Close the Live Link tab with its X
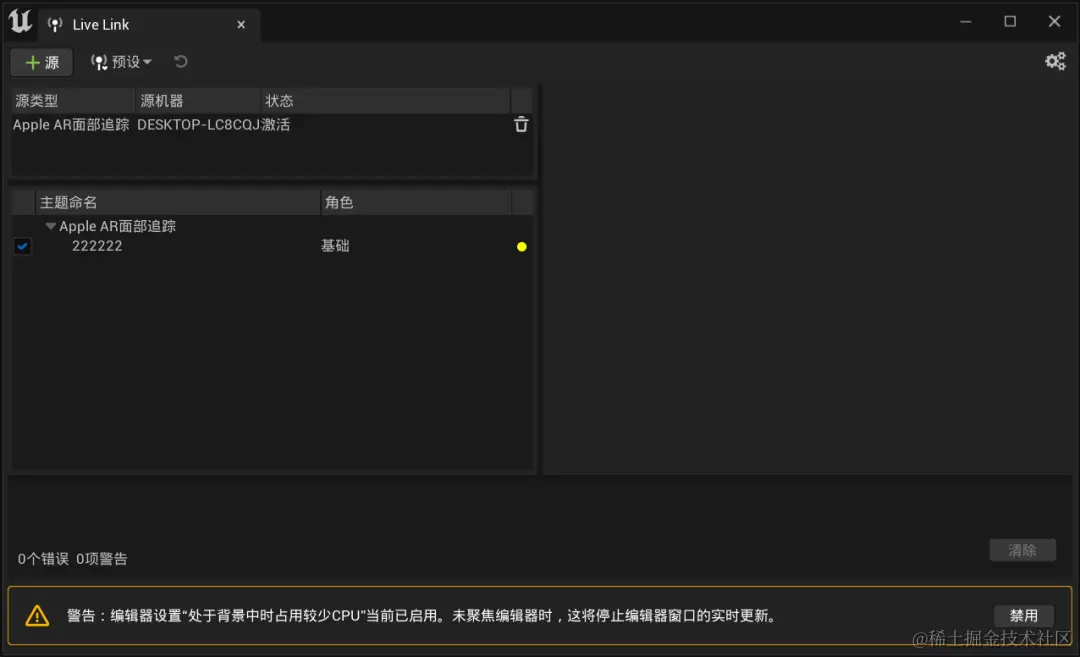Screen dimensions: 1080x657 [241, 24]
